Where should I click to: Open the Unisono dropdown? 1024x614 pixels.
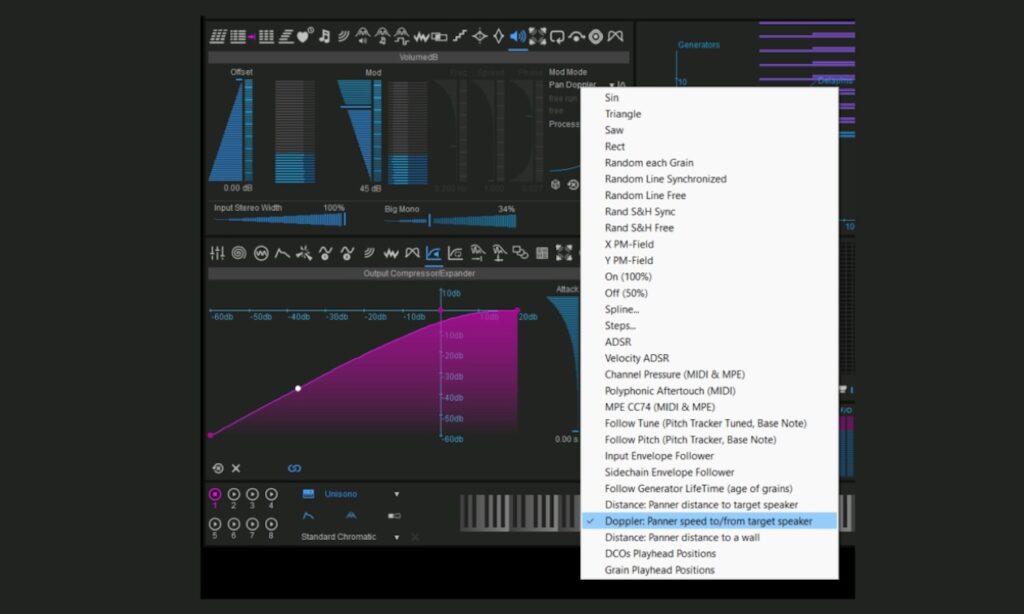coord(396,494)
